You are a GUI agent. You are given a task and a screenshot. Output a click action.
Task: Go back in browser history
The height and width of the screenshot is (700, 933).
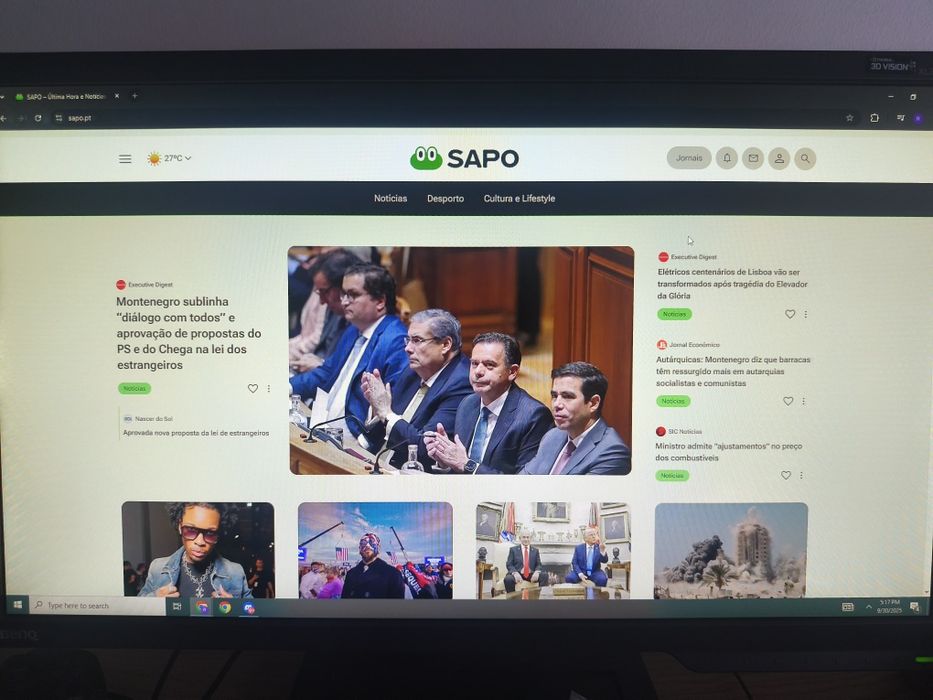coord(4,118)
